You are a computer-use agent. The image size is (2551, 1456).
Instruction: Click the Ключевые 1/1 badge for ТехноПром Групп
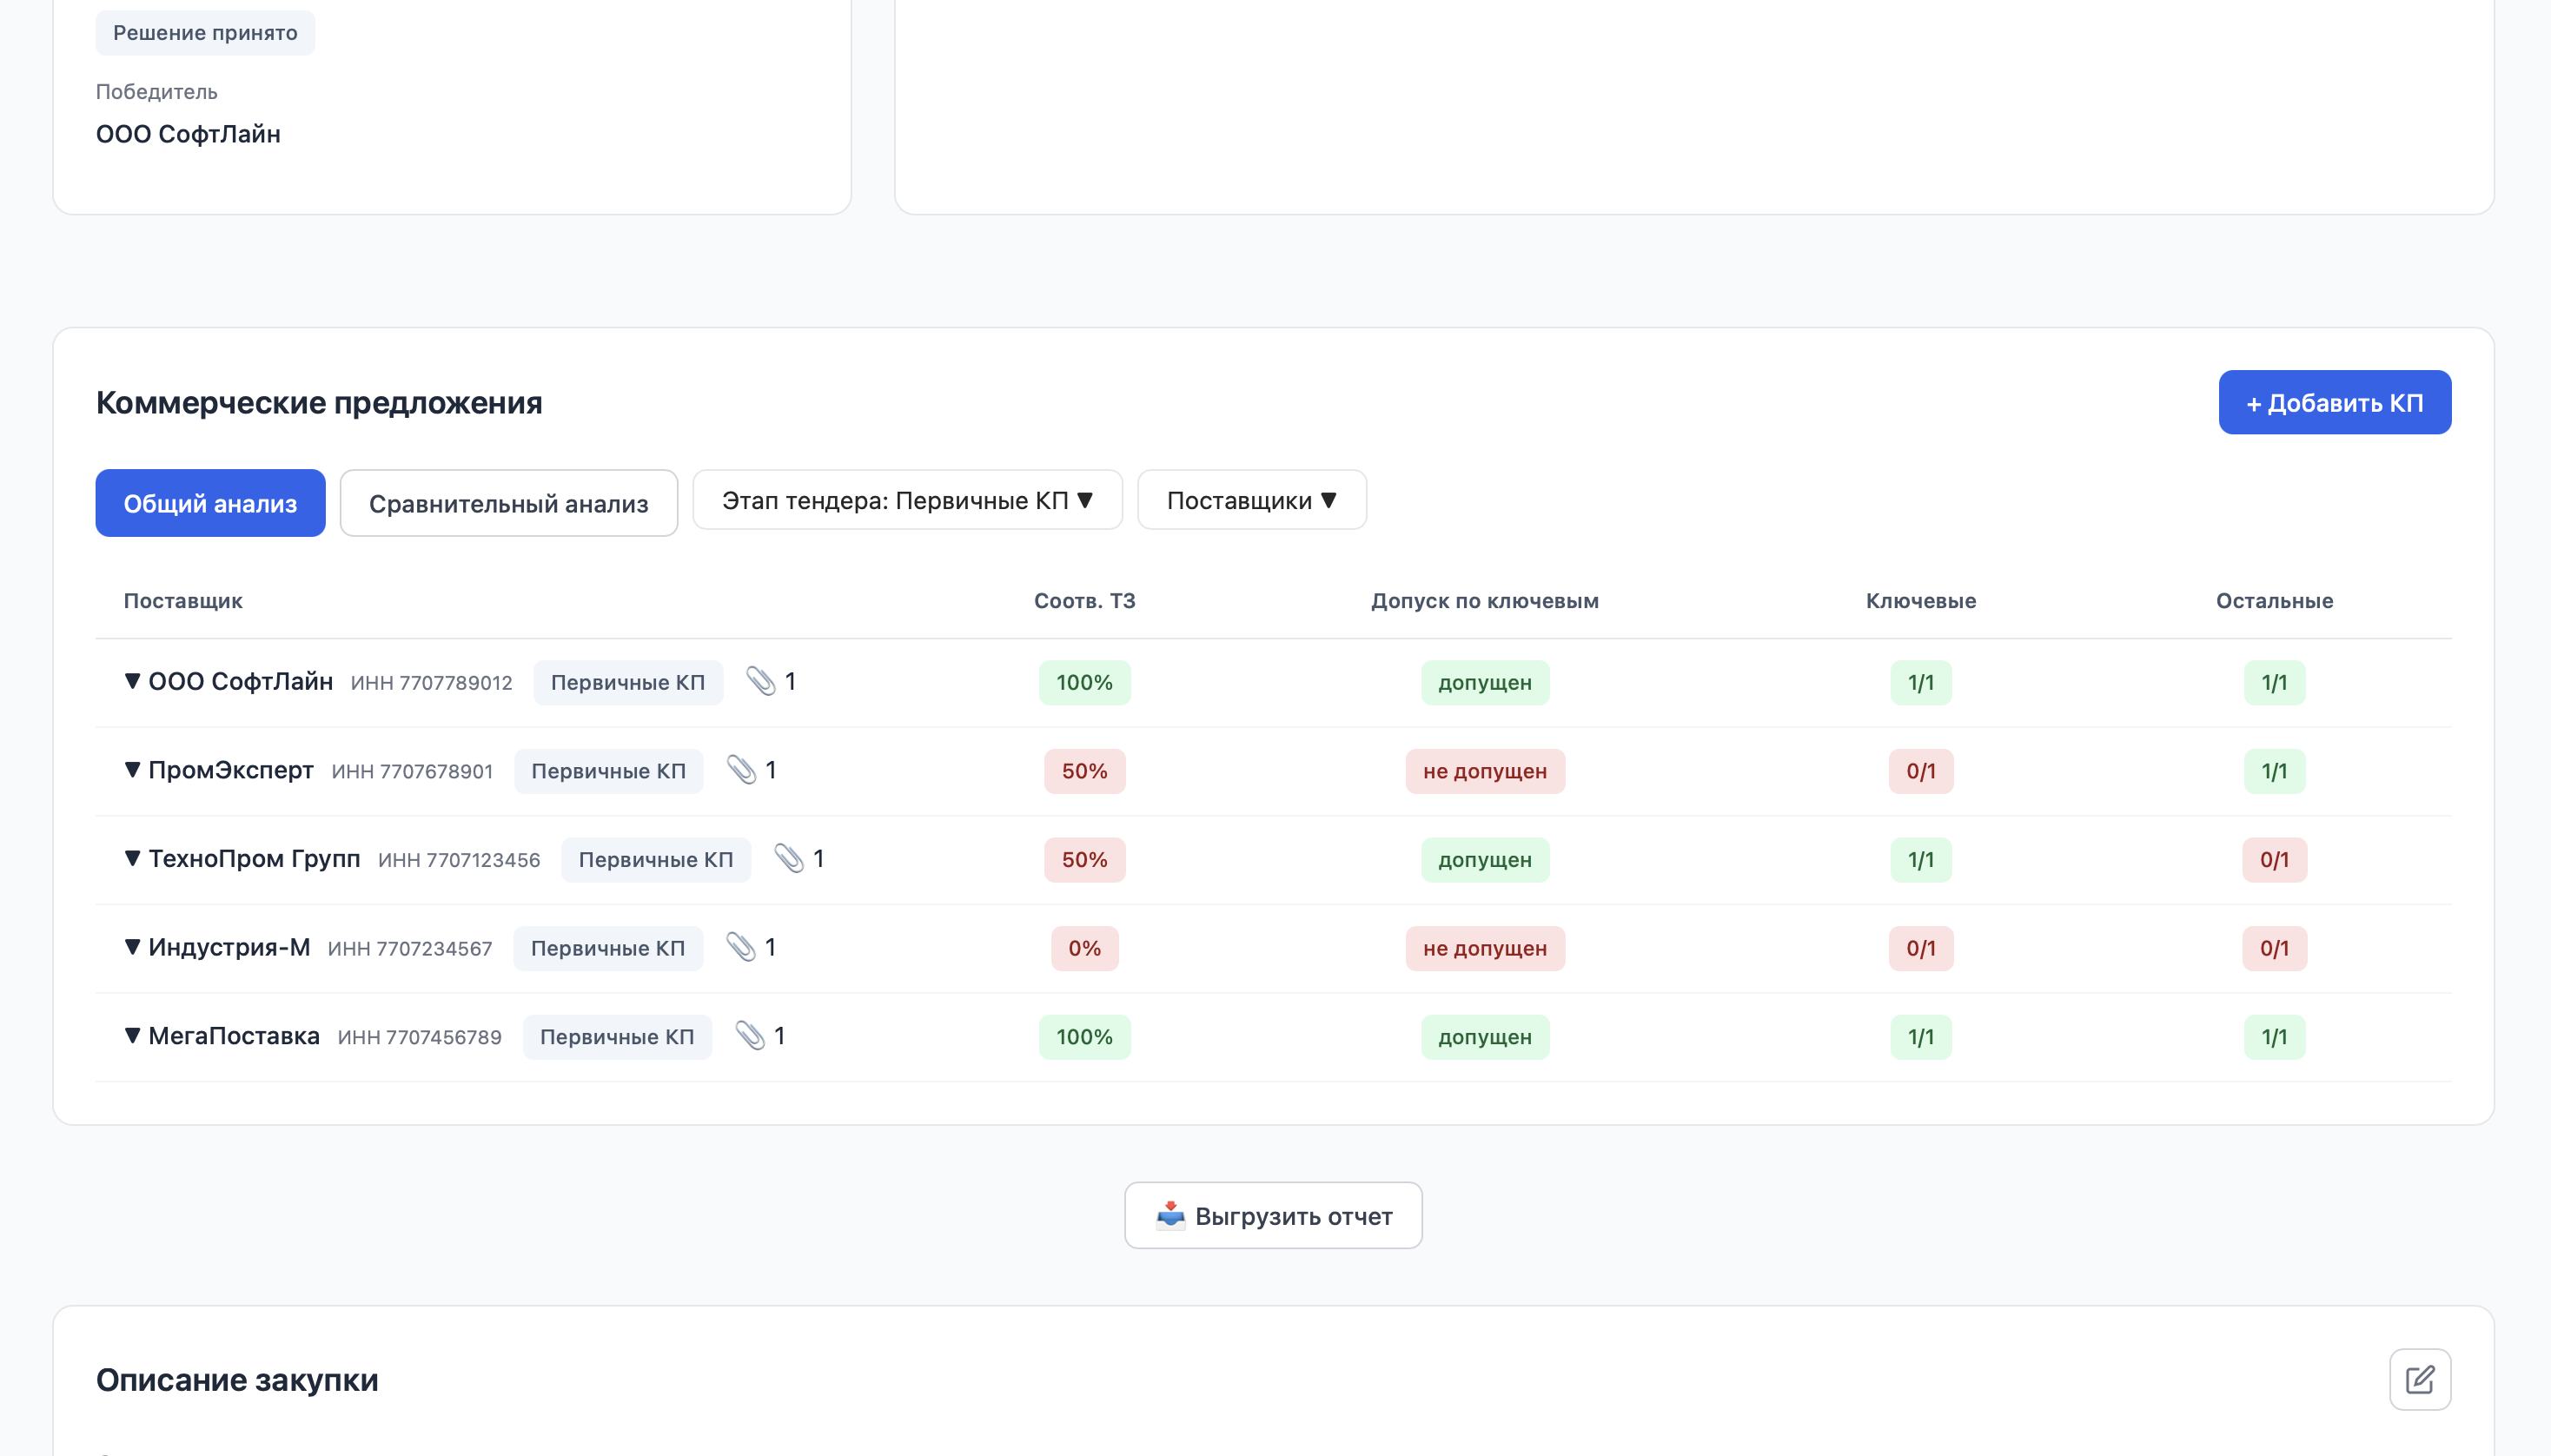click(x=1920, y=859)
